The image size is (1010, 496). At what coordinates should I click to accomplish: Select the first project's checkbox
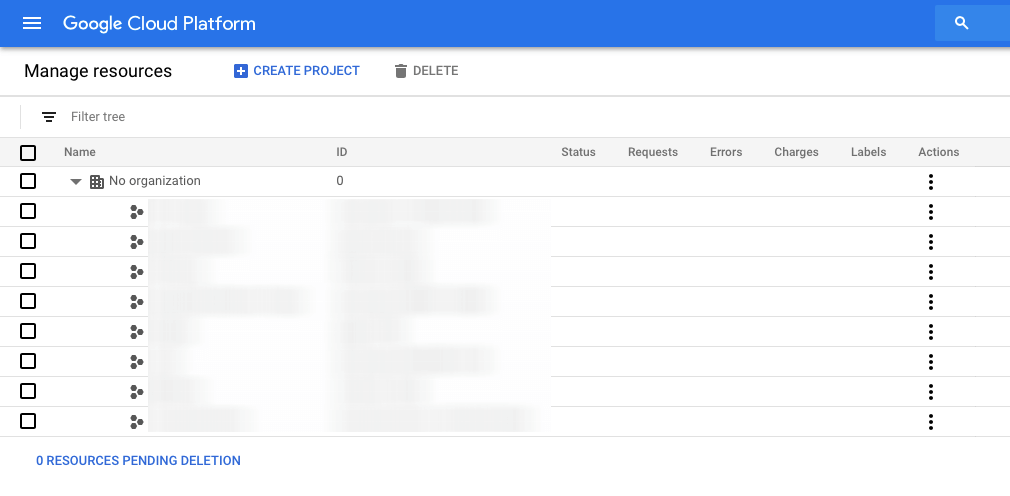click(28, 211)
